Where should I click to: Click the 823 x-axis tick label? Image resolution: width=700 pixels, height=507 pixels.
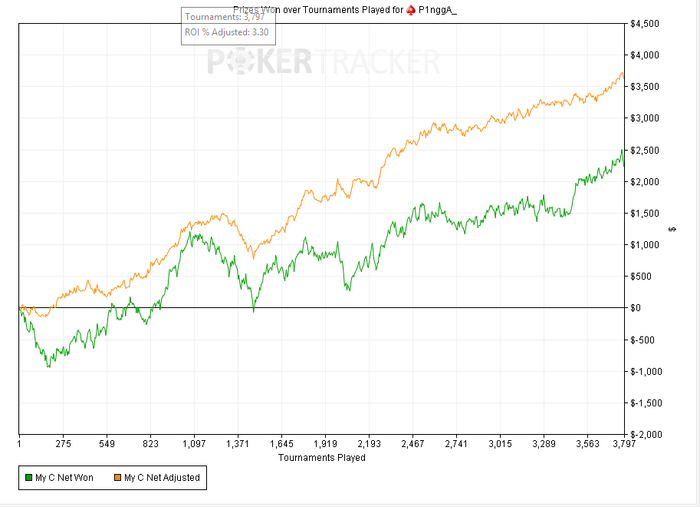(x=150, y=444)
